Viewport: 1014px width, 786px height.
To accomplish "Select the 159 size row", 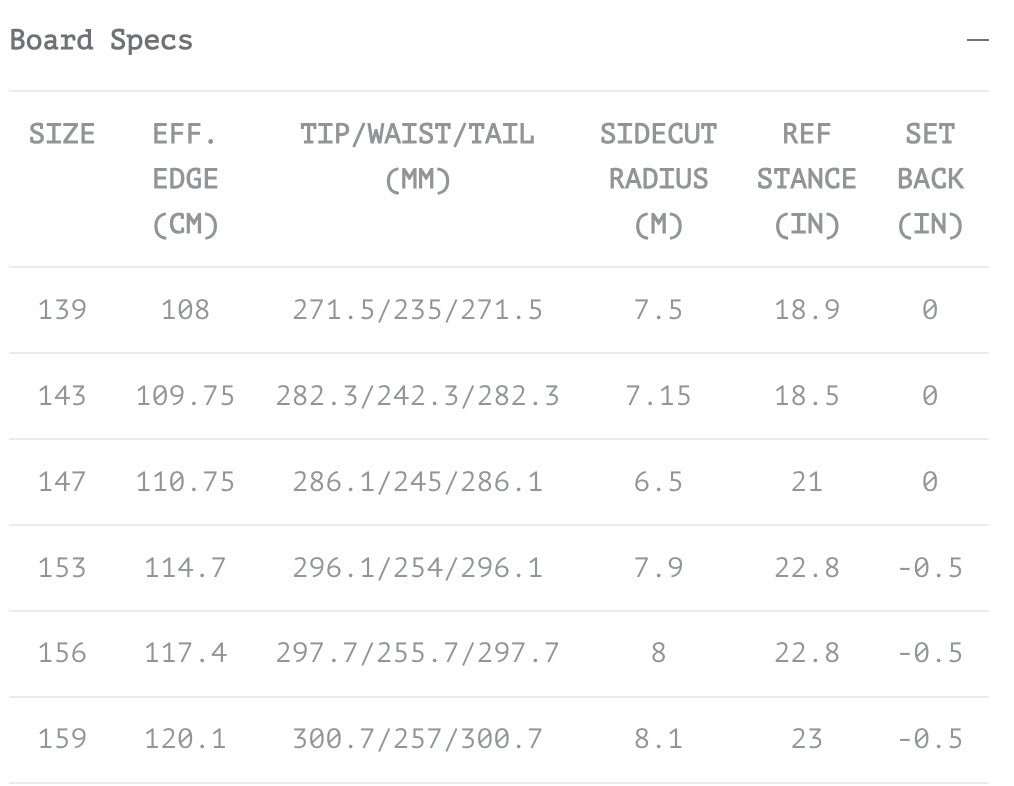I will pyautogui.click(x=62, y=740).
